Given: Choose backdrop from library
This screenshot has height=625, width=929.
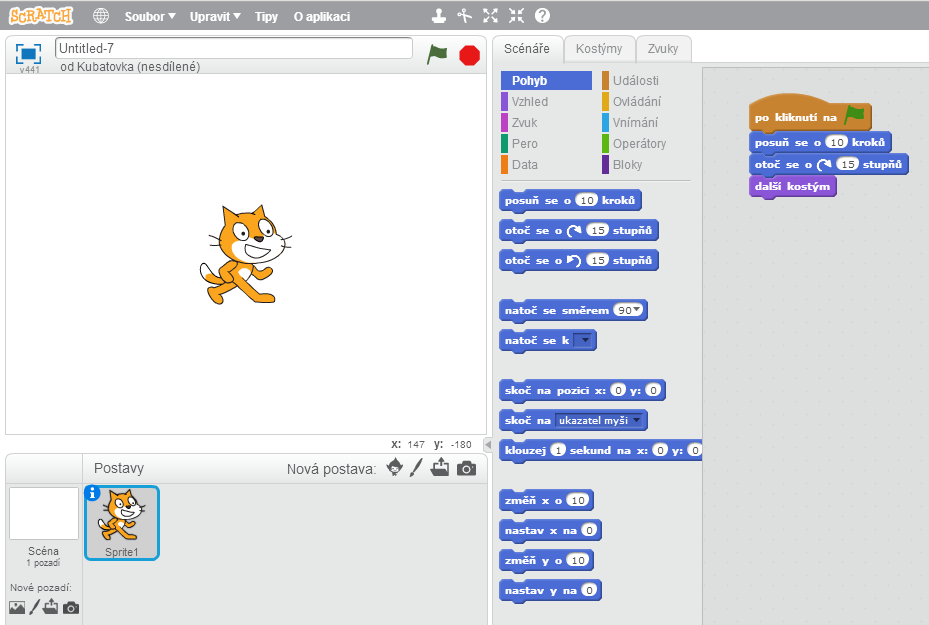Looking at the screenshot, I should 17,607.
